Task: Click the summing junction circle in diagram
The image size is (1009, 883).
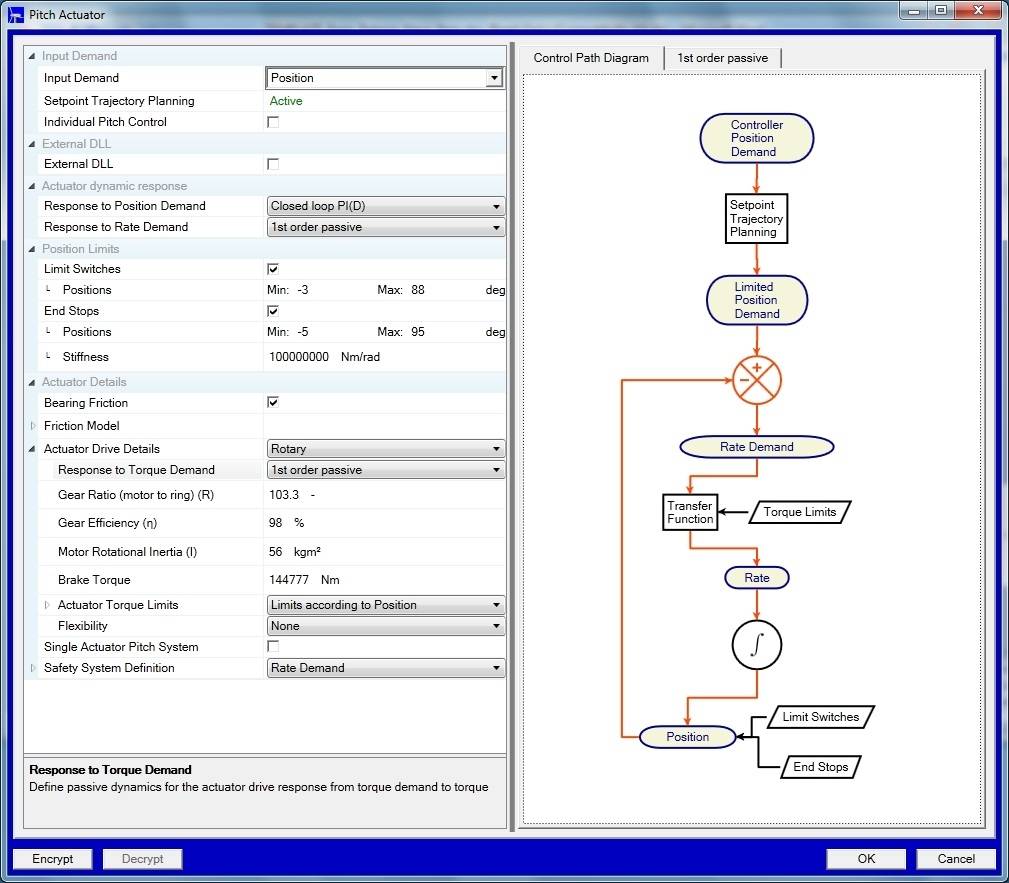Action: coord(757,380)
